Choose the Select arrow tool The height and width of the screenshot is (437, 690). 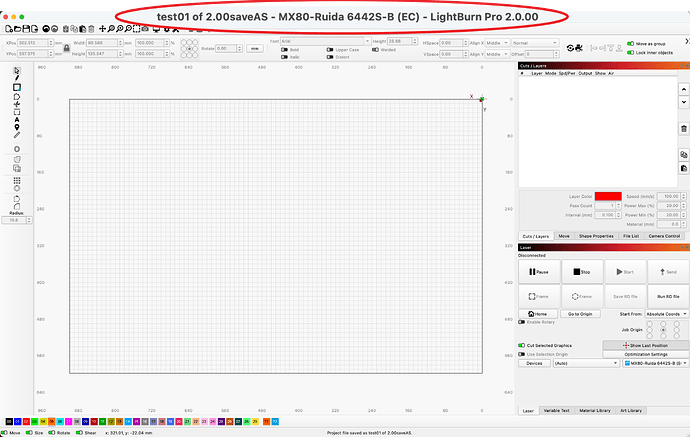[x=17, y=70]
